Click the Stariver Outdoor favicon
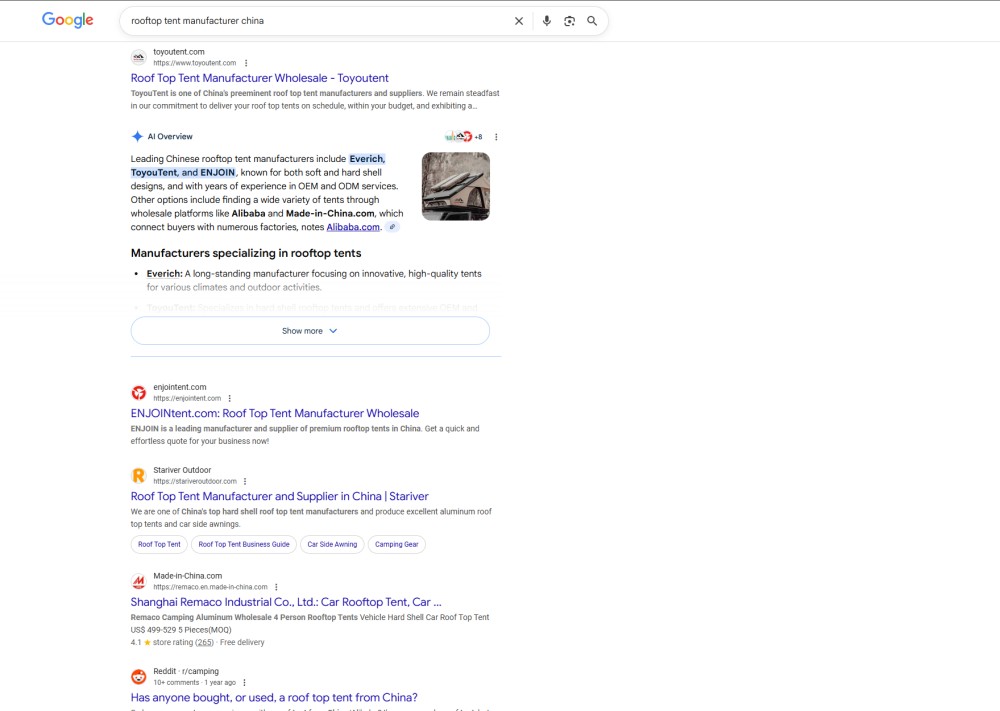The width and height of the screenshot is (1000, 711). click(138, 475)
